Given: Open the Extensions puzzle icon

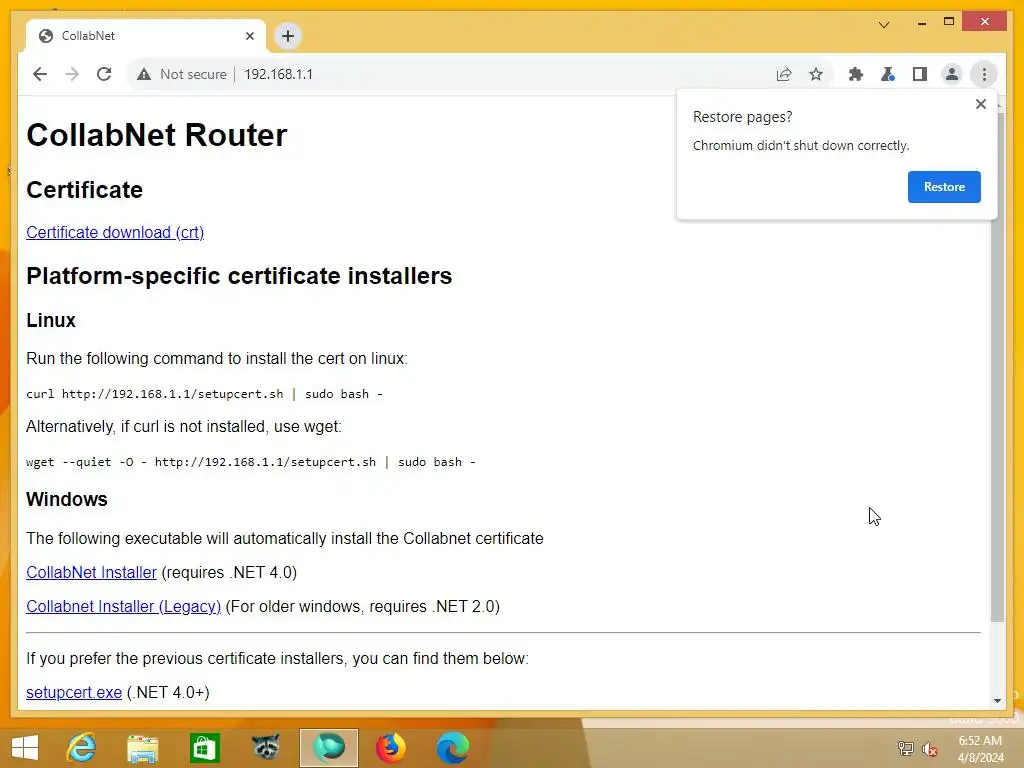Looking at the screenshot, I should click(x=856, y=74).
